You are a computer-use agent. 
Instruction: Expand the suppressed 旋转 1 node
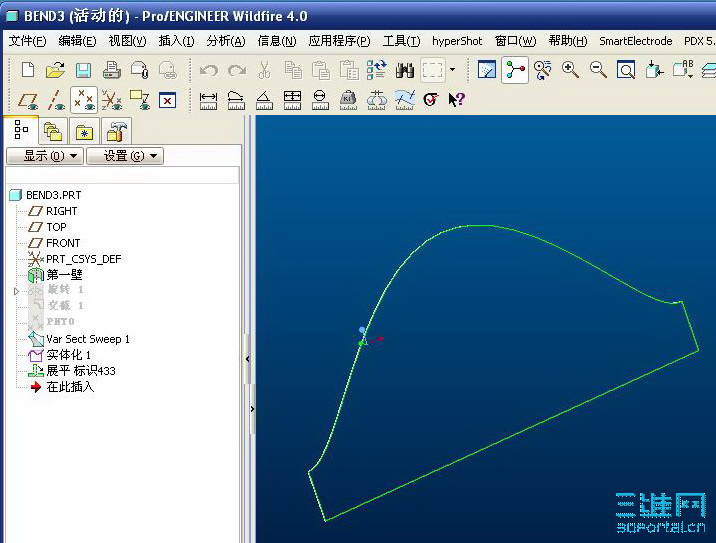(16, 291)
